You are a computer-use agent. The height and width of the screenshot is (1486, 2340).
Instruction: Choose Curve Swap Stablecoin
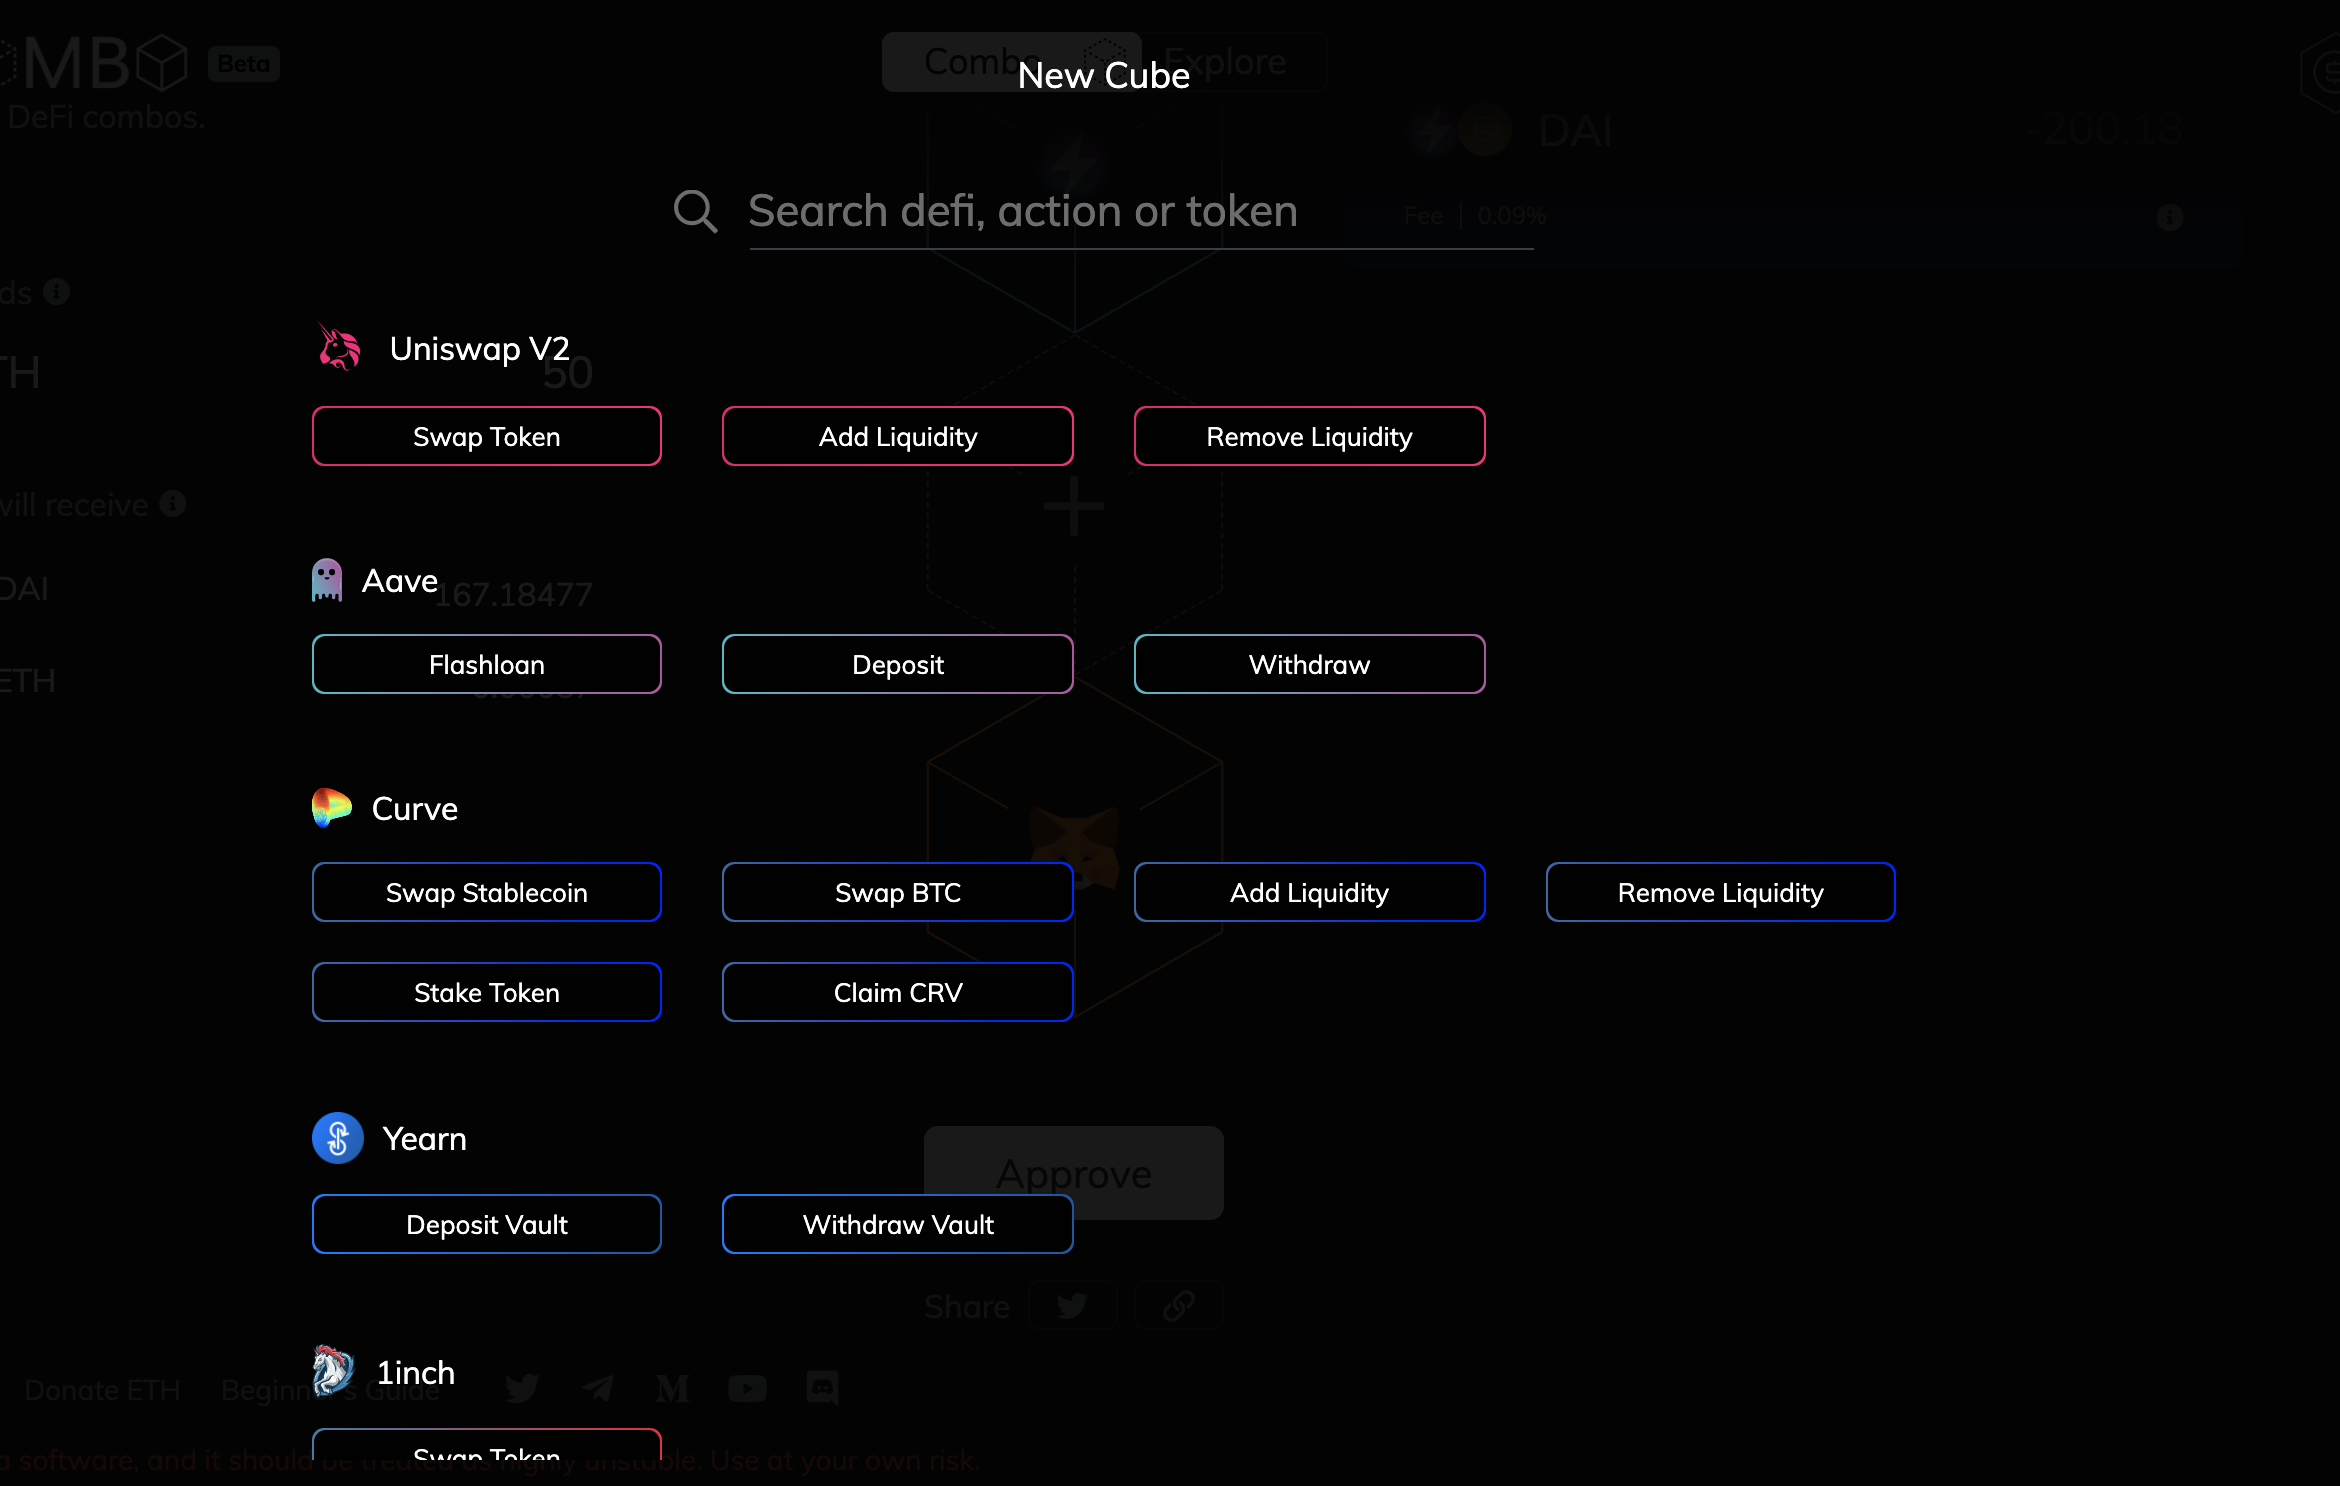(487, 892)
